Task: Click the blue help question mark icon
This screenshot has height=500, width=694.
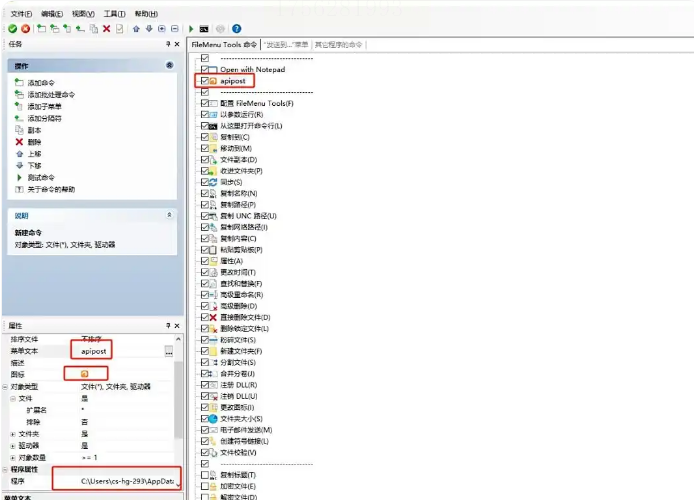Action: click(x=237, y=29)
